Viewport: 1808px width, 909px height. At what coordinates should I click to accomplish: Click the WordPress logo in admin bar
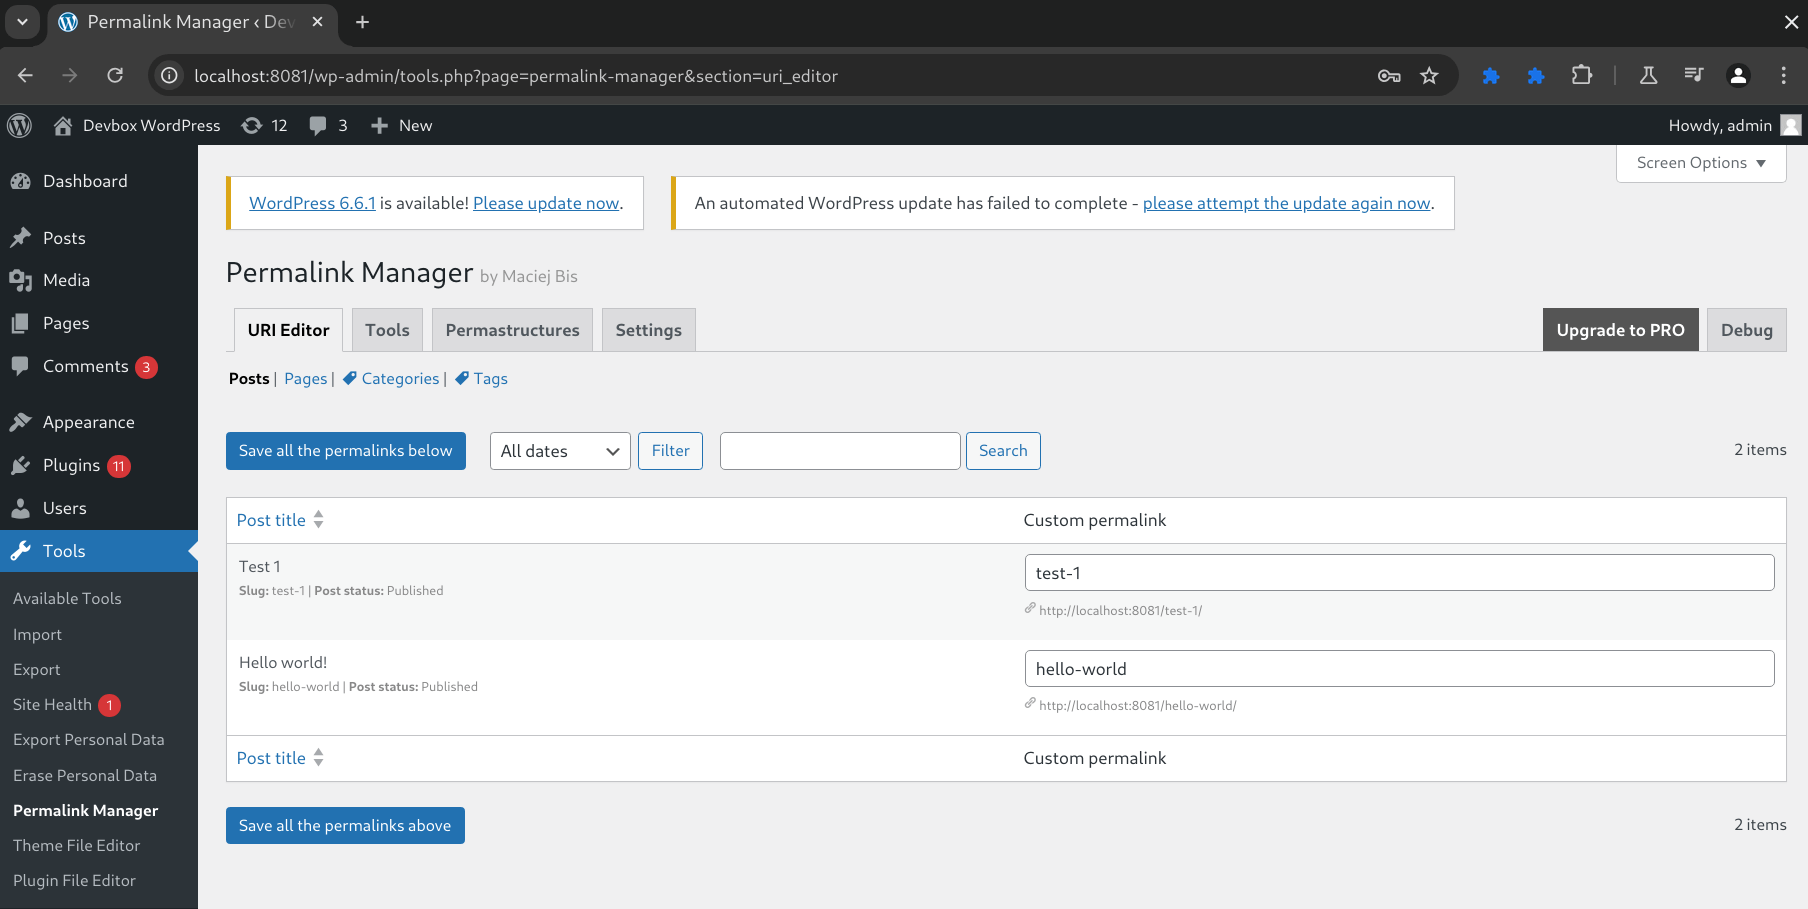coord(20,125)
